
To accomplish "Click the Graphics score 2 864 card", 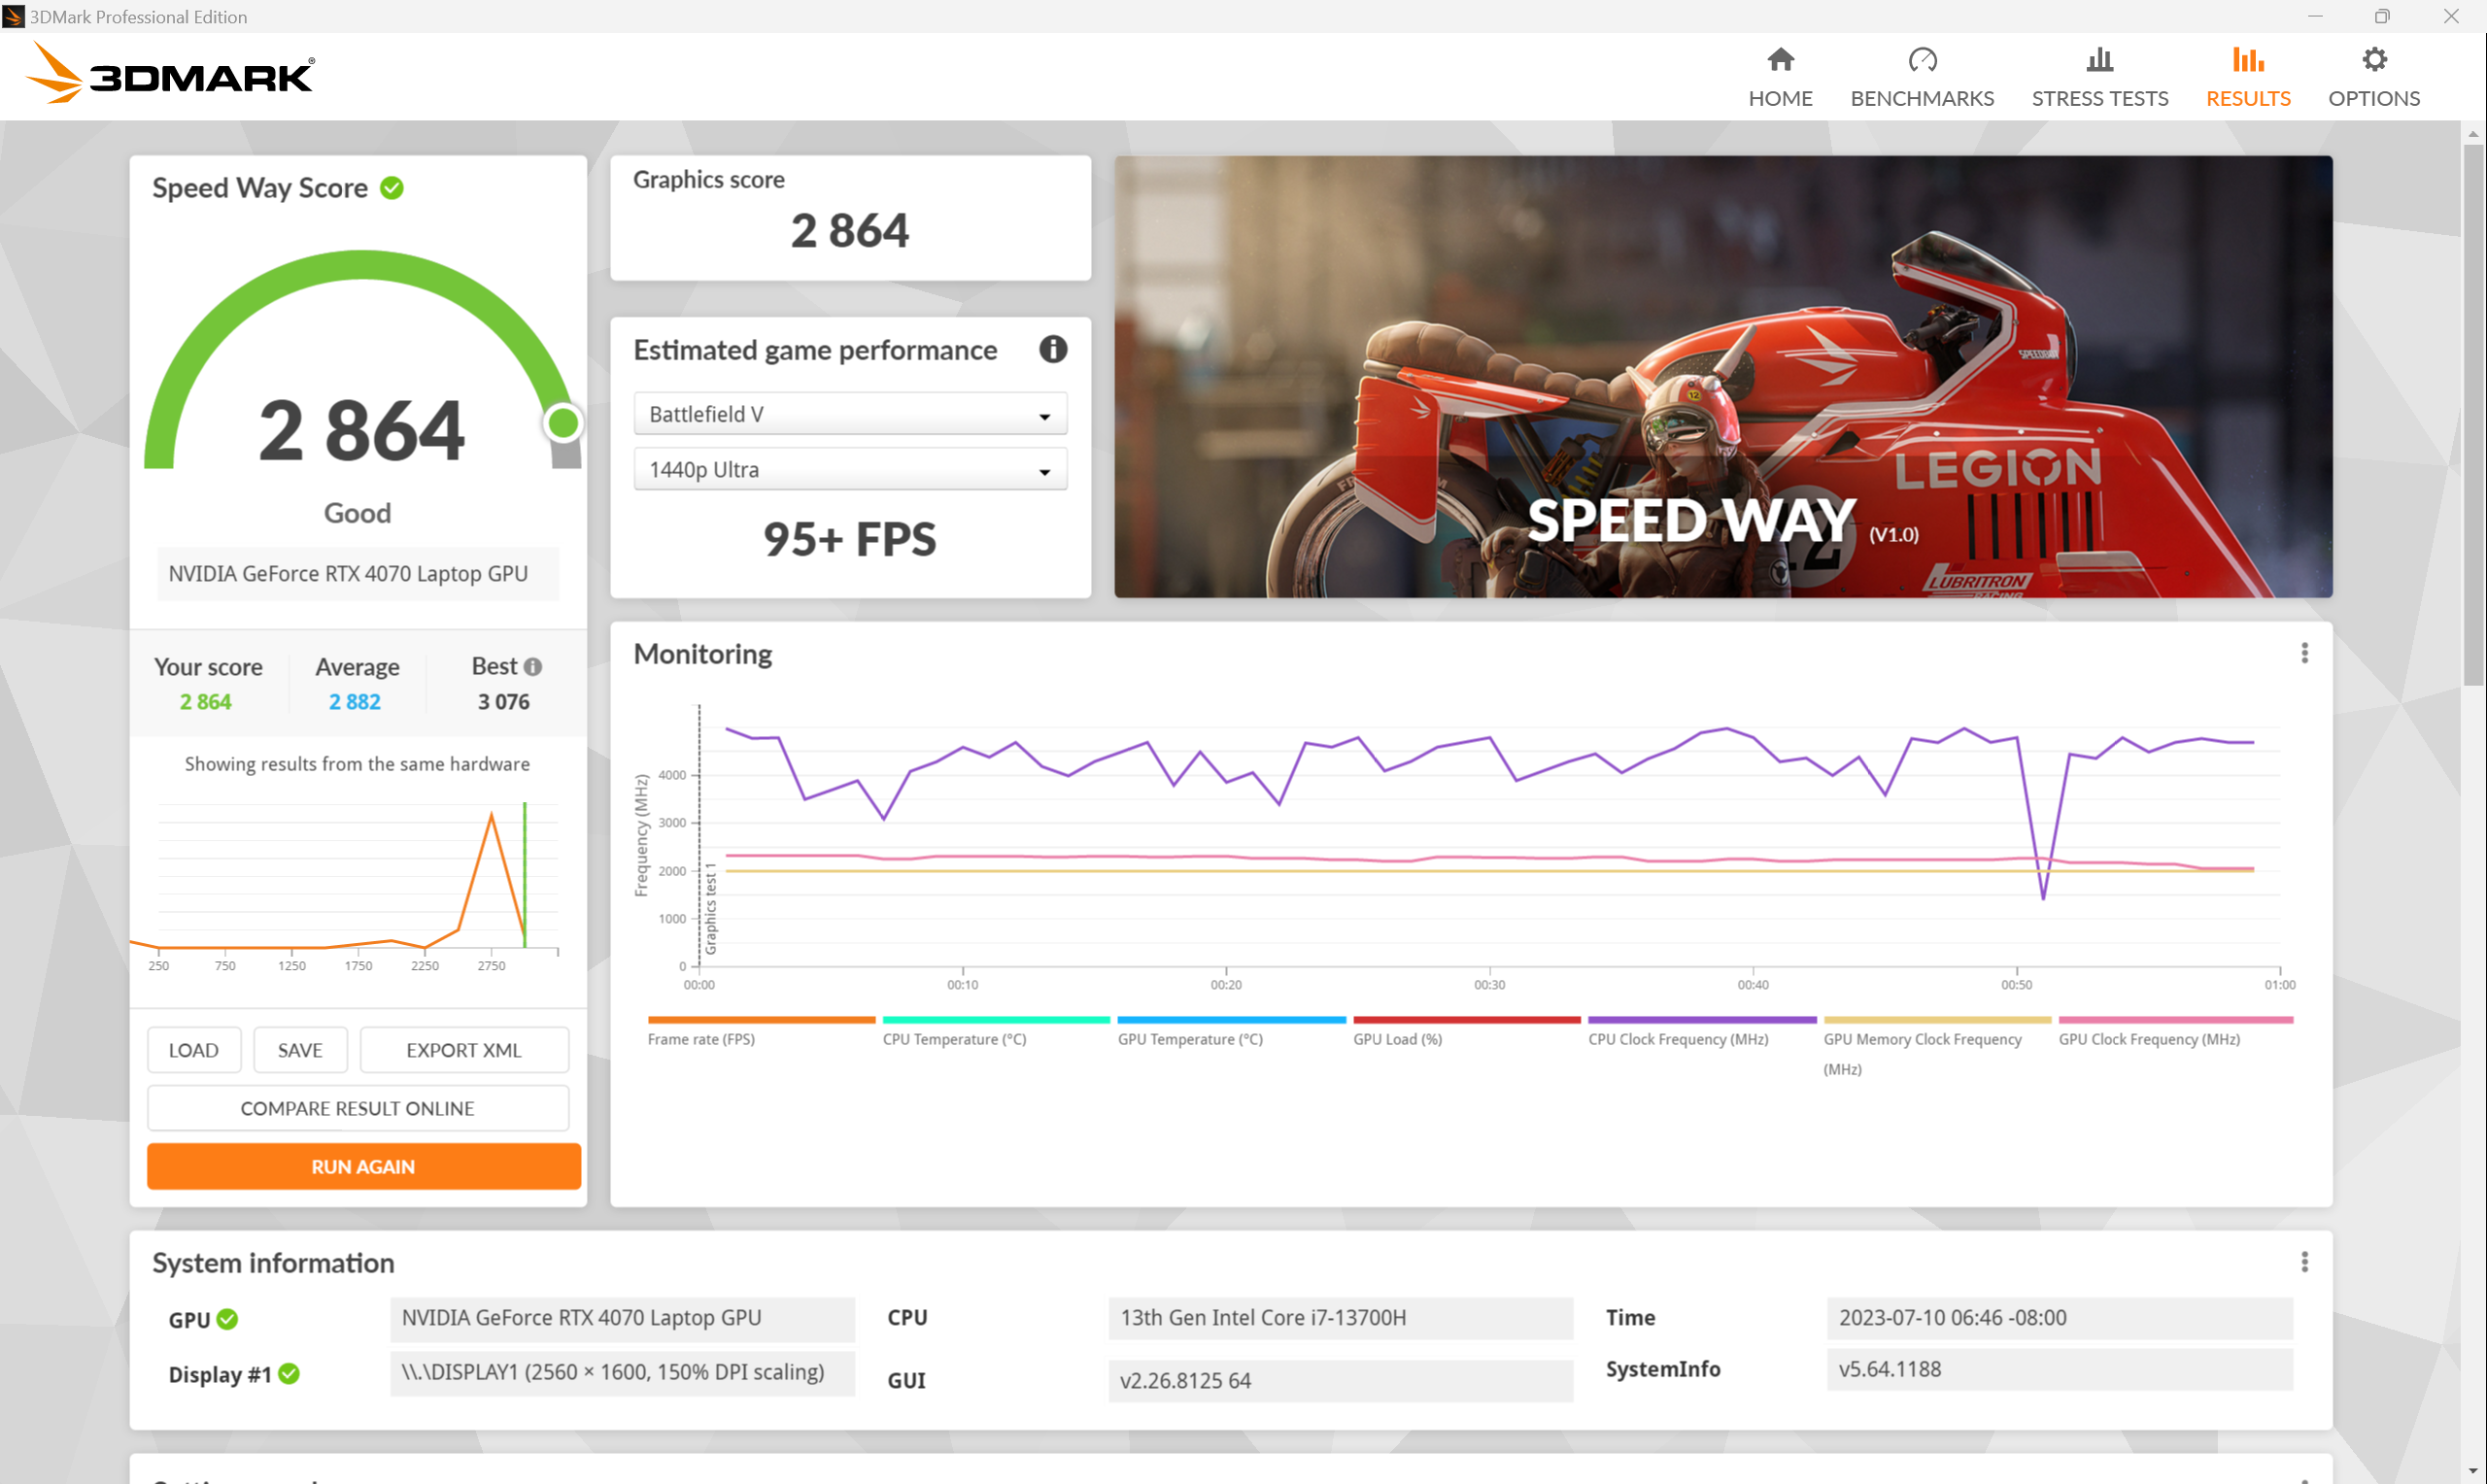I will click(850, 218).
